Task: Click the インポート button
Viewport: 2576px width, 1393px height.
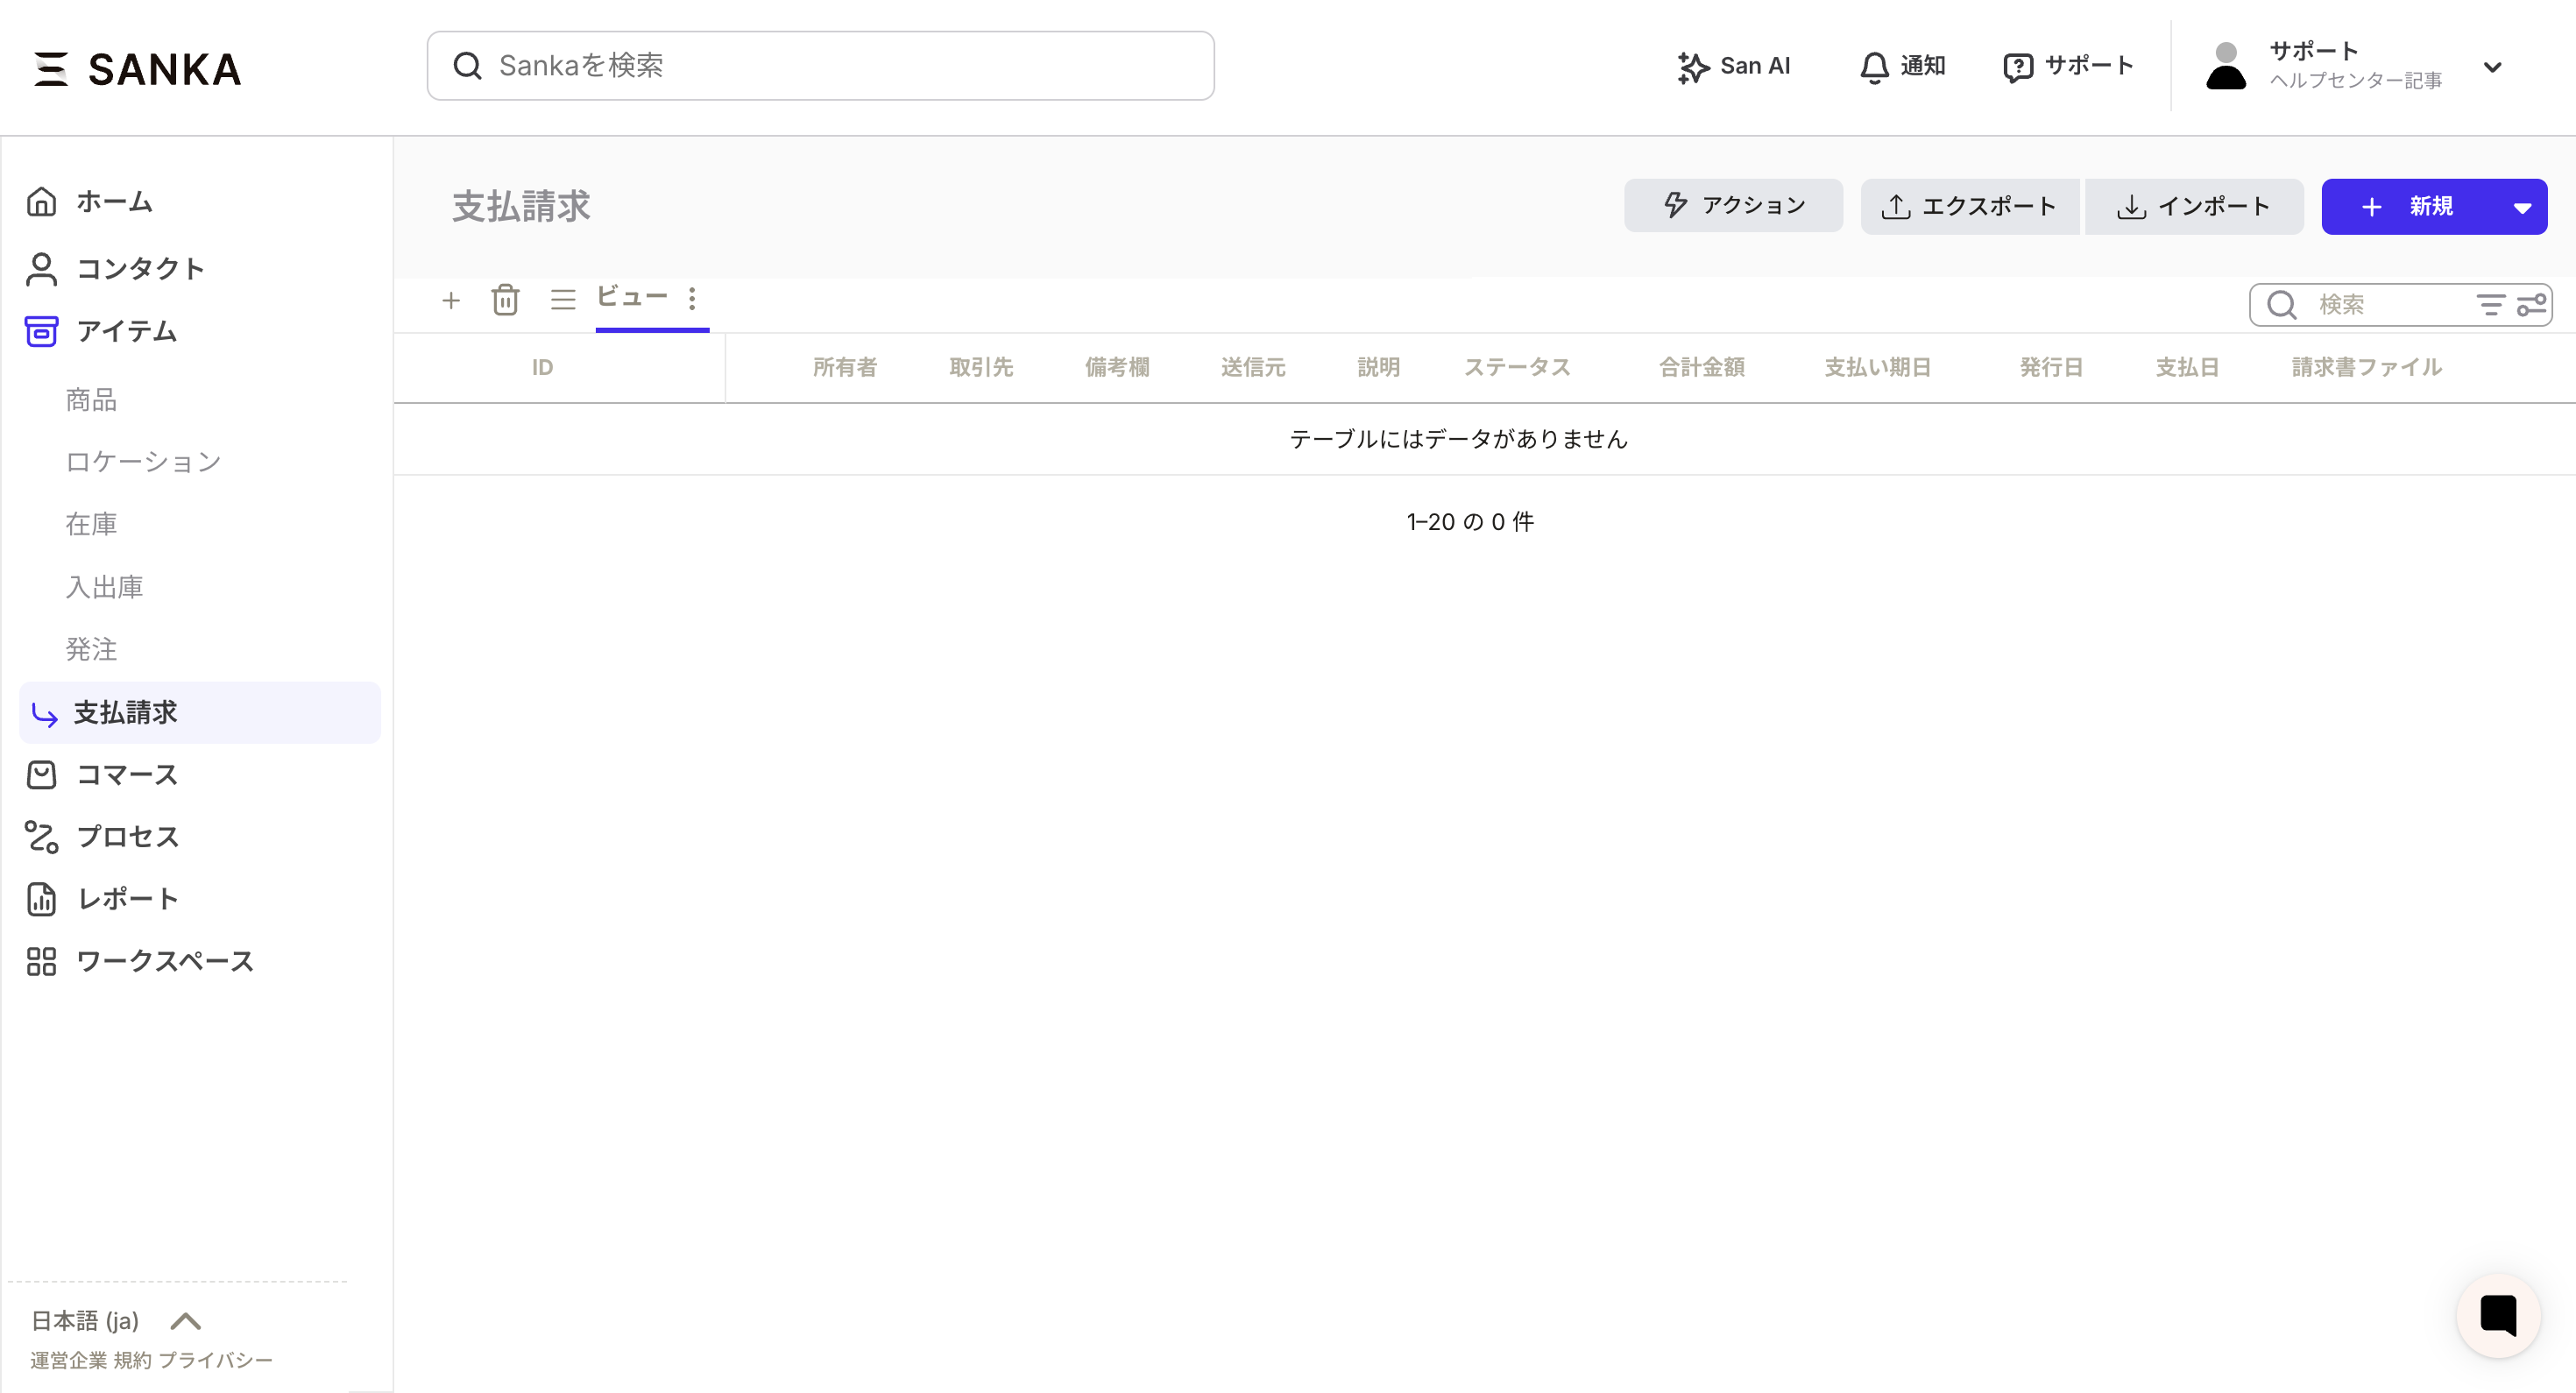Action: (2193, 207)
